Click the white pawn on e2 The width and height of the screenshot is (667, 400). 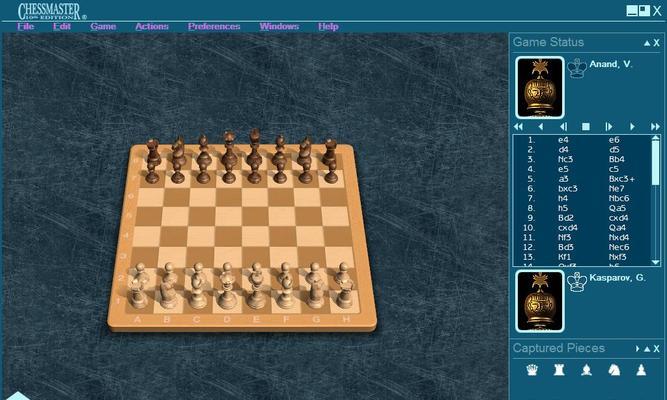(x=257, y=272)
